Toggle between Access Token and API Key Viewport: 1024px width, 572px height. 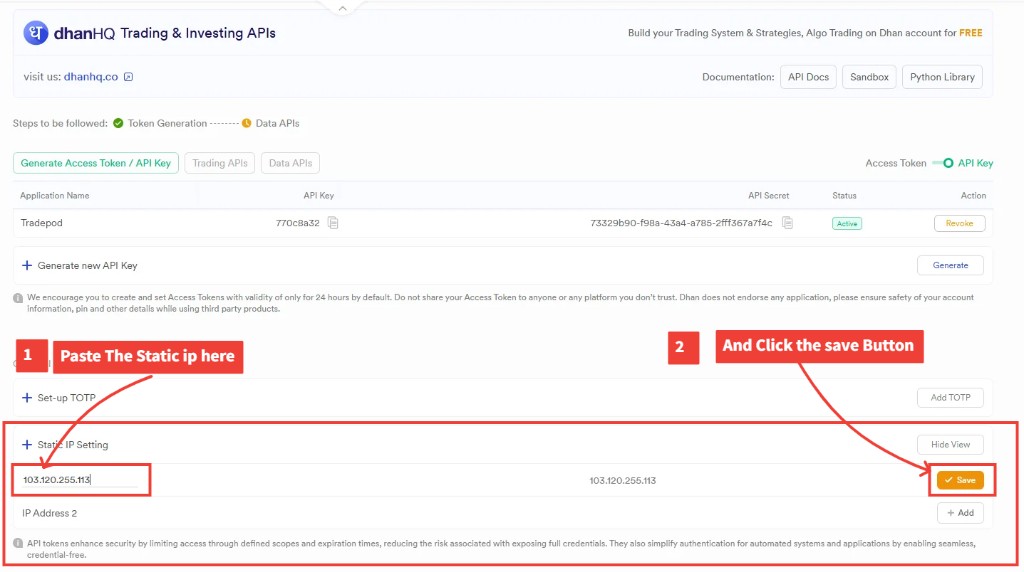coord(943,163)
